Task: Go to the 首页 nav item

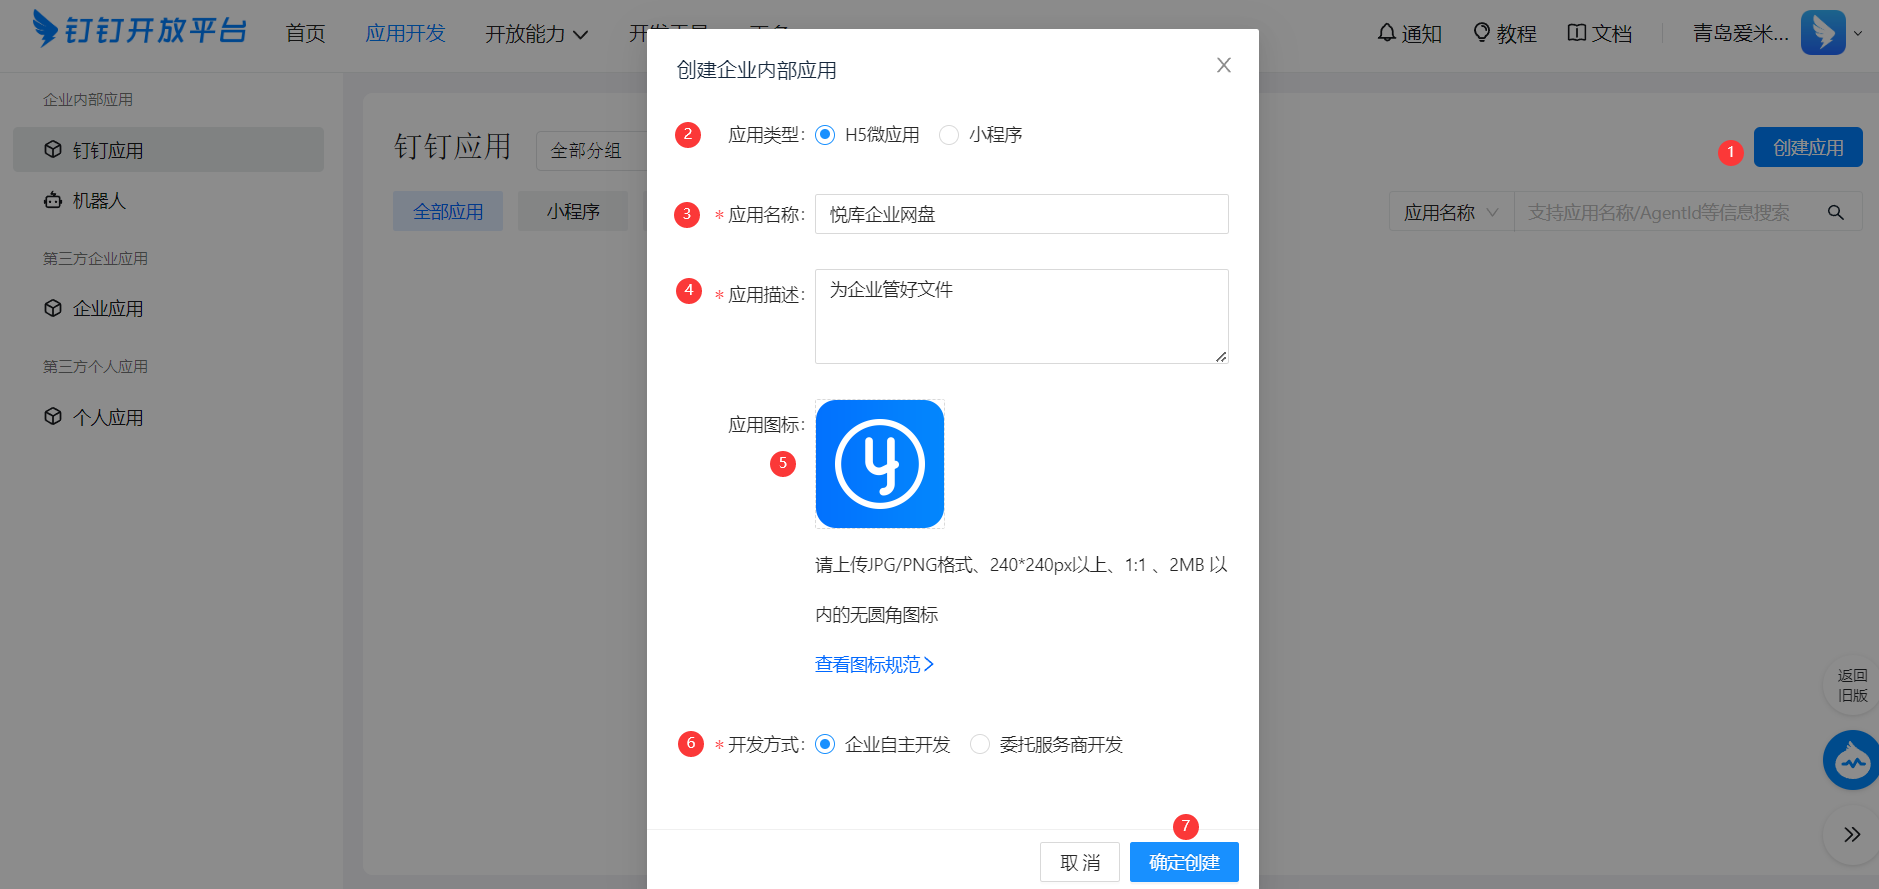Action: point(305,34)
